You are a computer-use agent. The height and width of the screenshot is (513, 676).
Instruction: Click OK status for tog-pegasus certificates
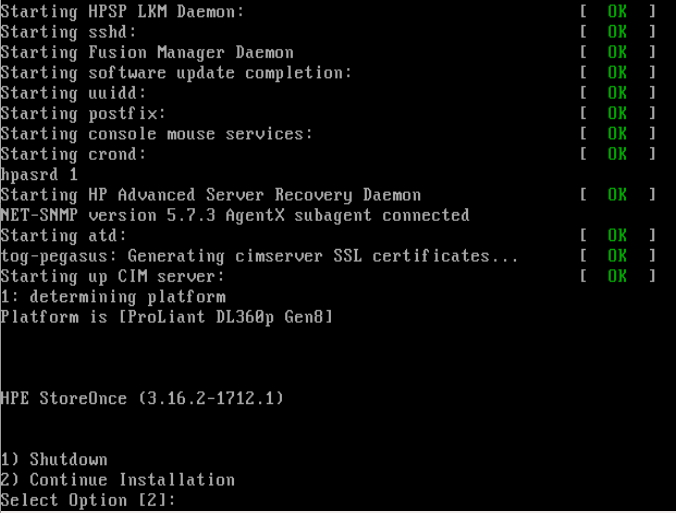coord(617,256)
